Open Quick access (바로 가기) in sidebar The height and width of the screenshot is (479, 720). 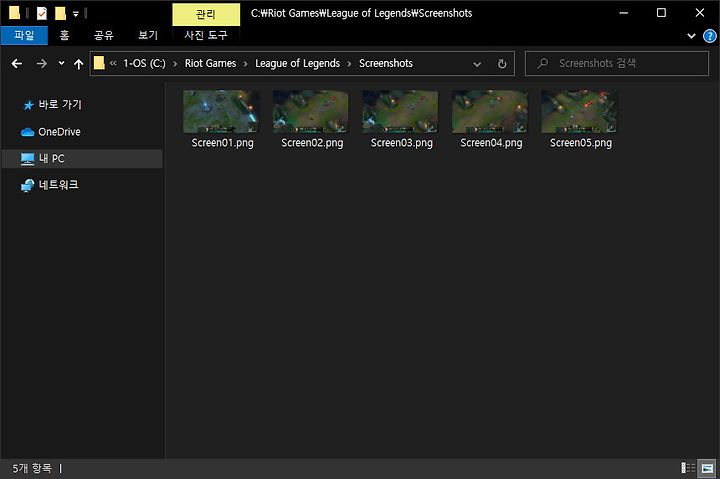[x=52, y=105]
